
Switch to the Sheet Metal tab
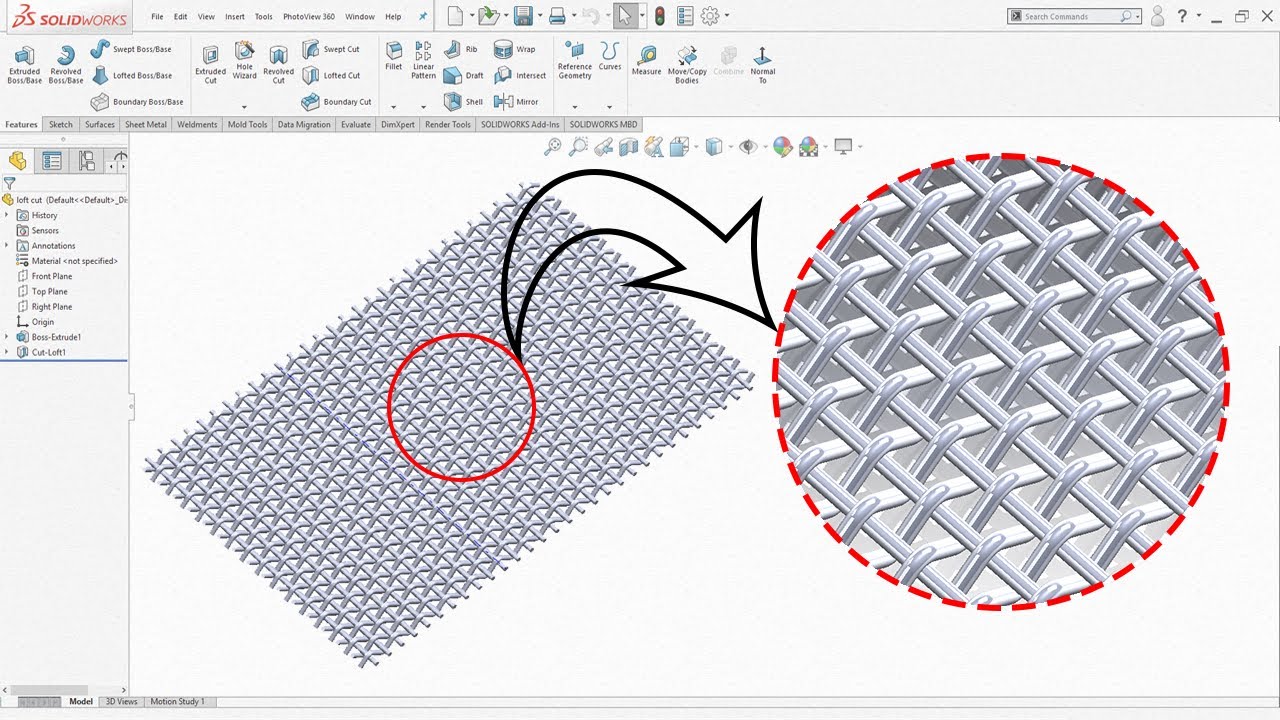pos(146,125)
